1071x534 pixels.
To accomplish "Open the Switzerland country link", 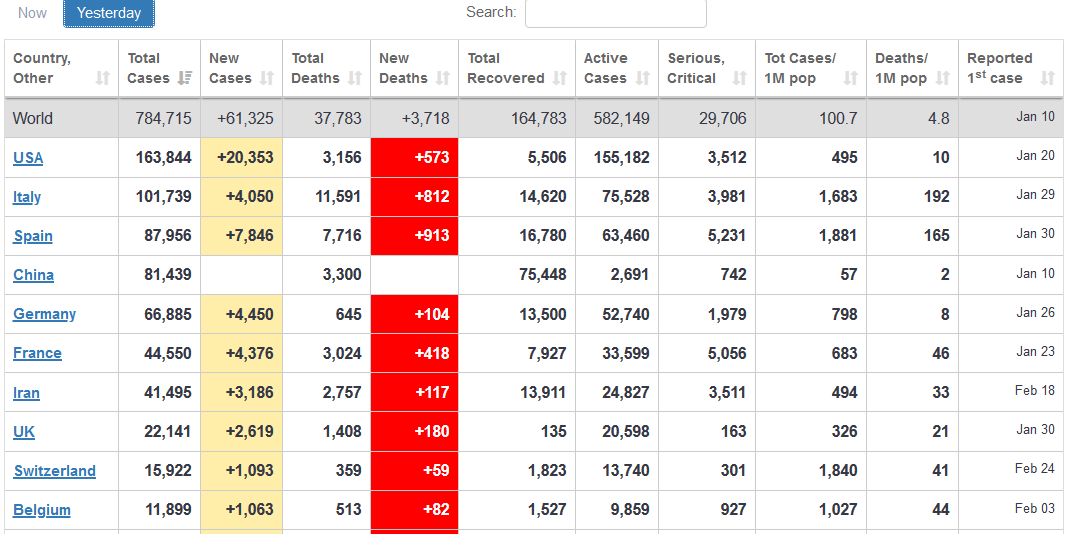I will pyautogui.click(x=55, y=470).
